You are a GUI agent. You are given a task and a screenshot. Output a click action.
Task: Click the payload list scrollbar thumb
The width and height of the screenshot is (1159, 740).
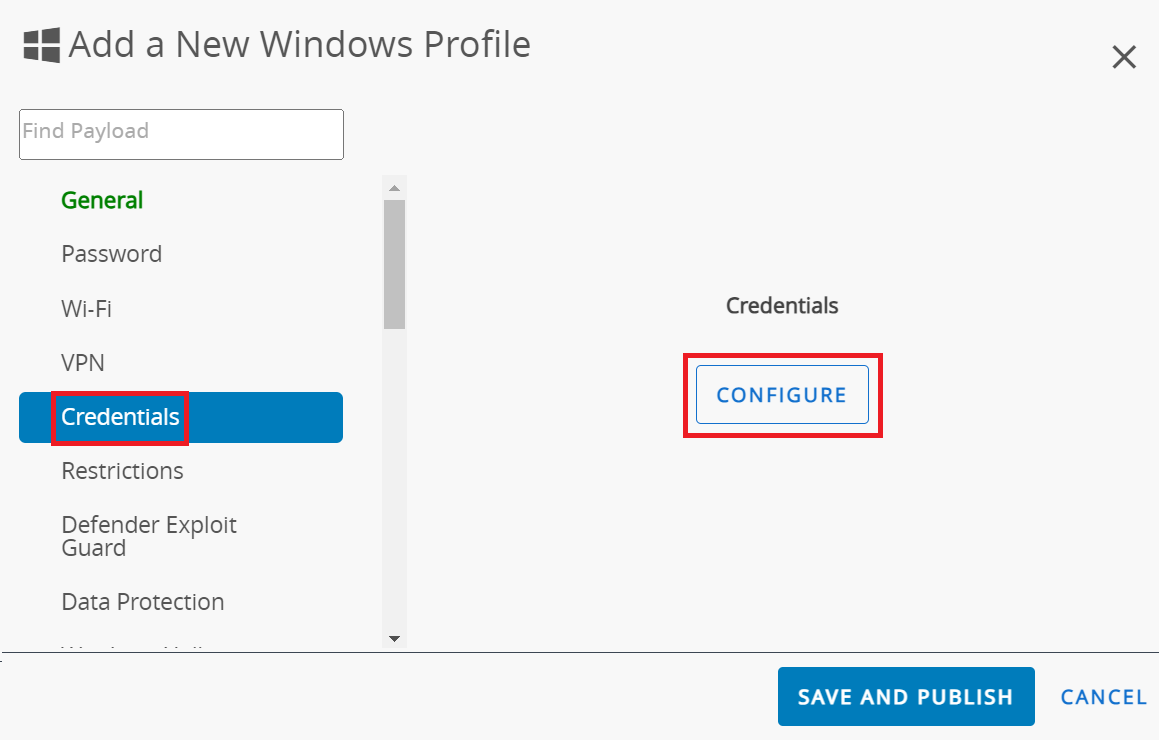point(394,264)
